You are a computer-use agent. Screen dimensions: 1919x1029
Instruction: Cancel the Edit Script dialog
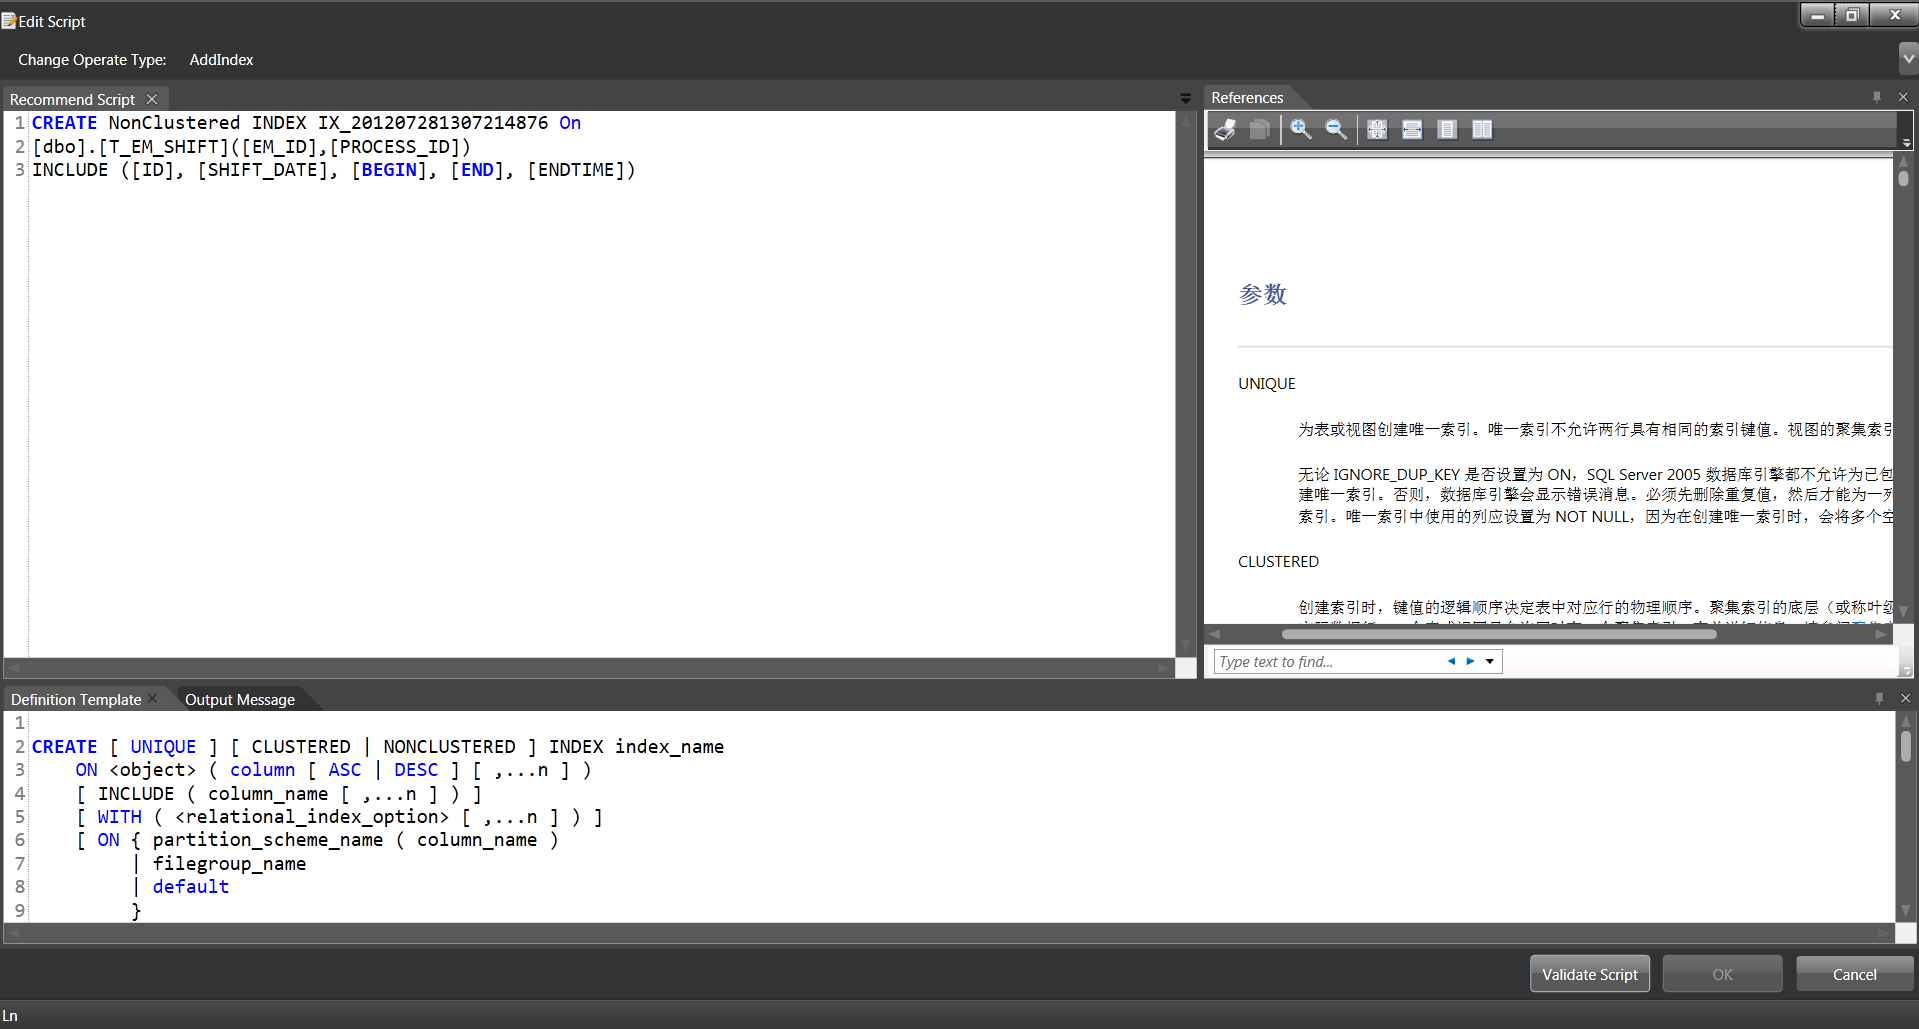coord(1854,974)
